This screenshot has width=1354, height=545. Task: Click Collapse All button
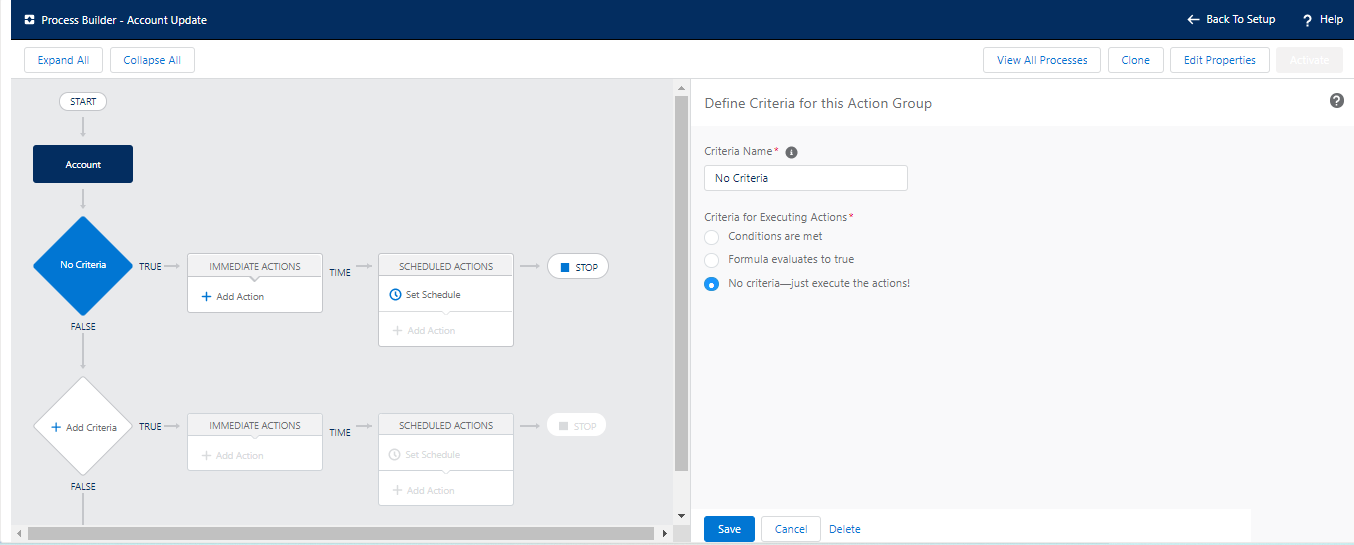pyautogui.click(x=152, y=60)
